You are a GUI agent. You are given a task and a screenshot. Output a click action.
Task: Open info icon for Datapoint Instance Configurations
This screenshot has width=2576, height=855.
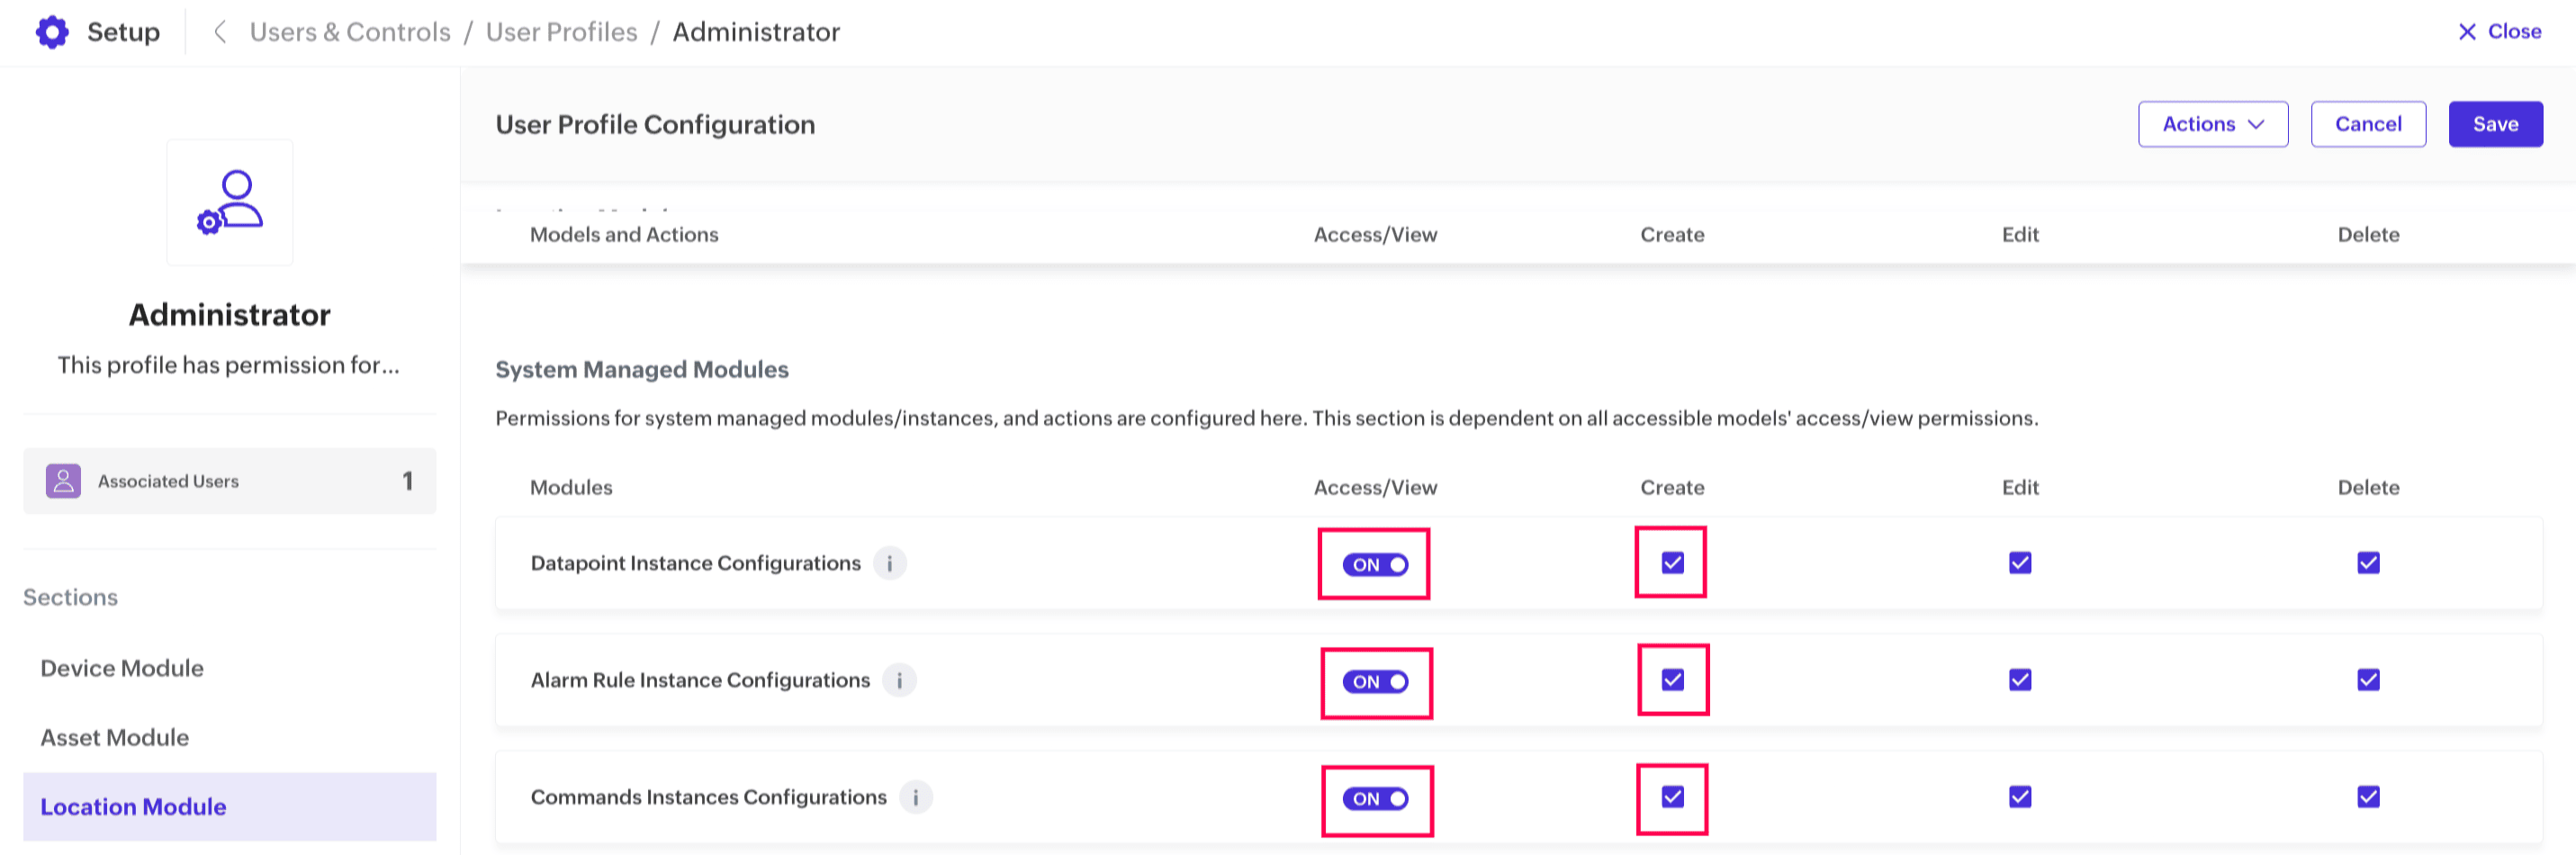pyautogui.click(x=890, y=564)
